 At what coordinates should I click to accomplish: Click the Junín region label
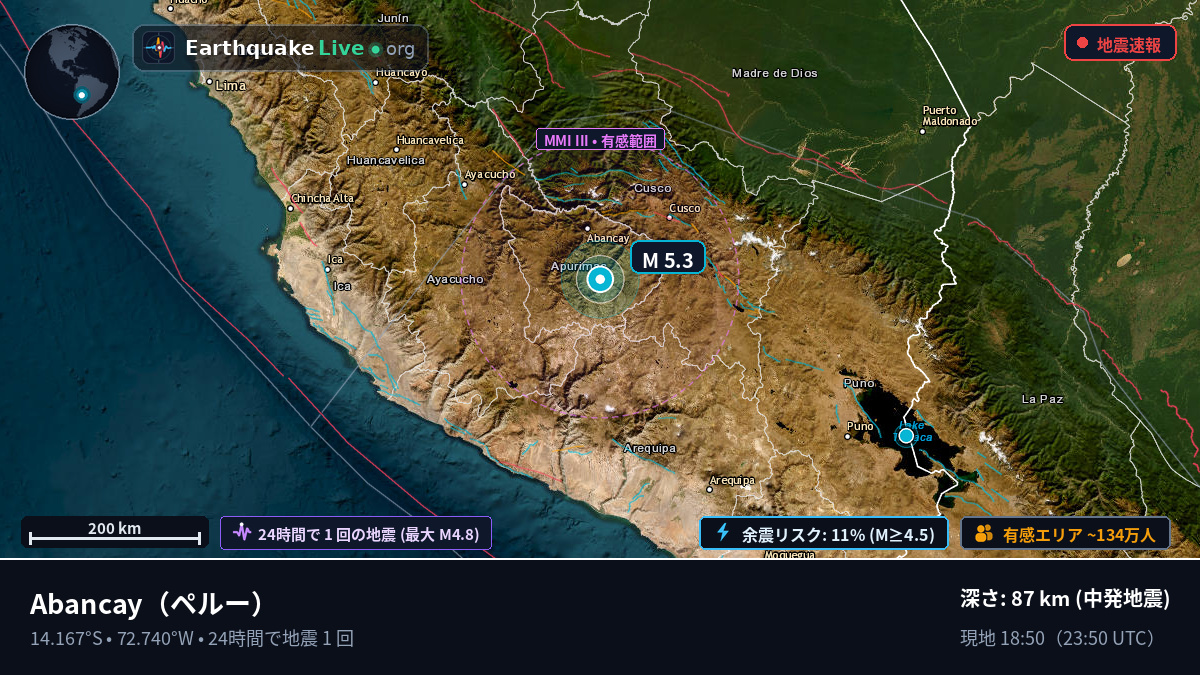[x=393, y=18]
